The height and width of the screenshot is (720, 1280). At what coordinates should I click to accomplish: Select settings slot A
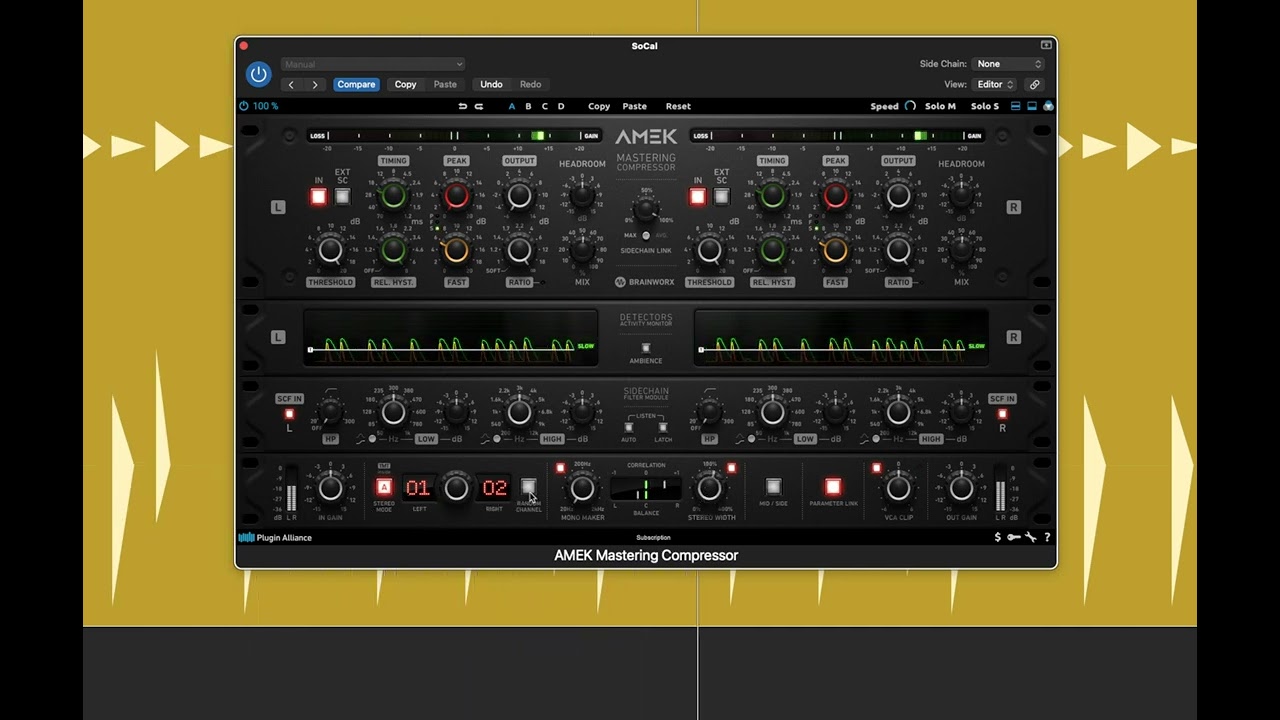(512, 106)
